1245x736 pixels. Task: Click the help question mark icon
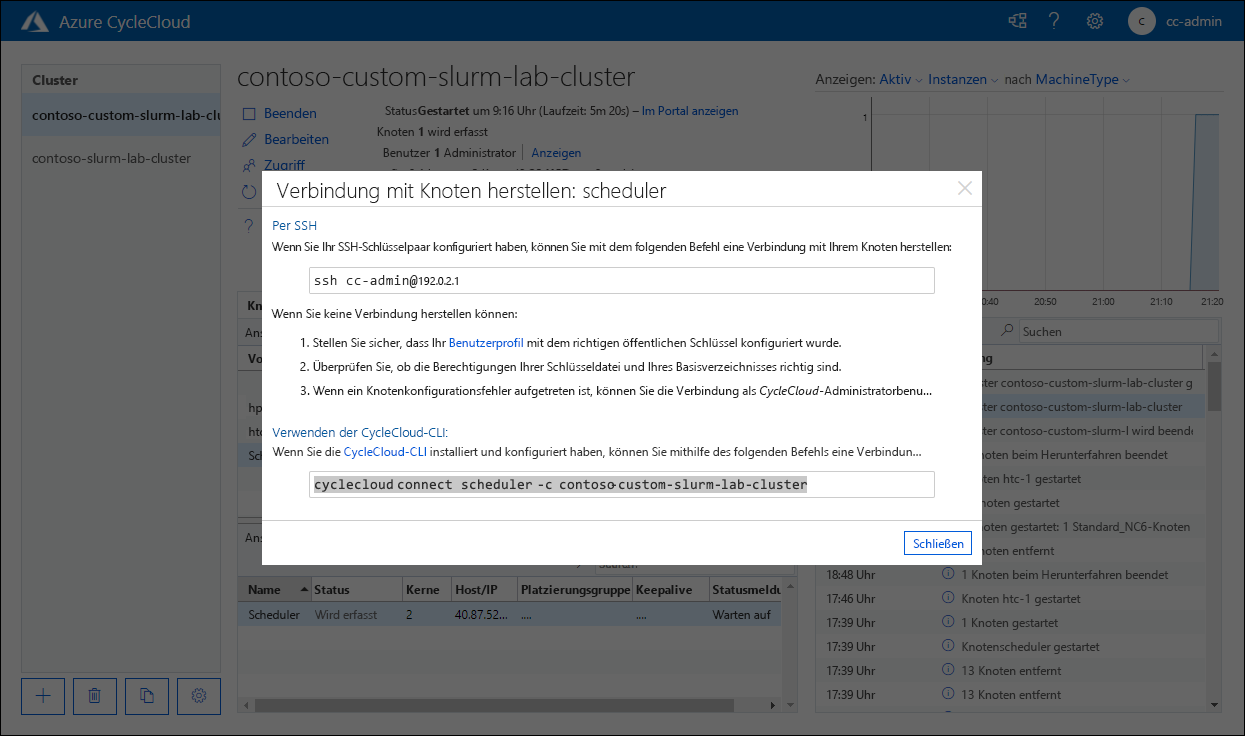coord(1054,20)
